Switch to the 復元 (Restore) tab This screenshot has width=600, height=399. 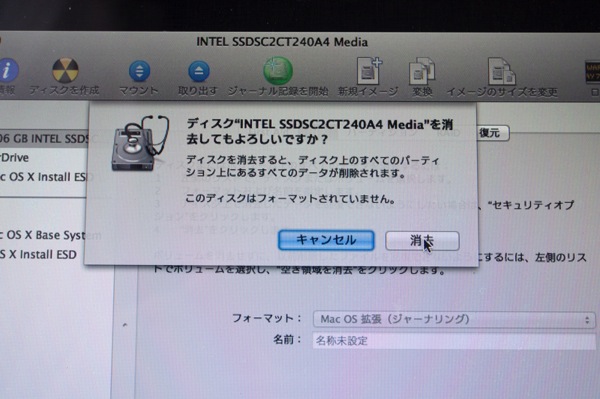[x=492, y=133]
